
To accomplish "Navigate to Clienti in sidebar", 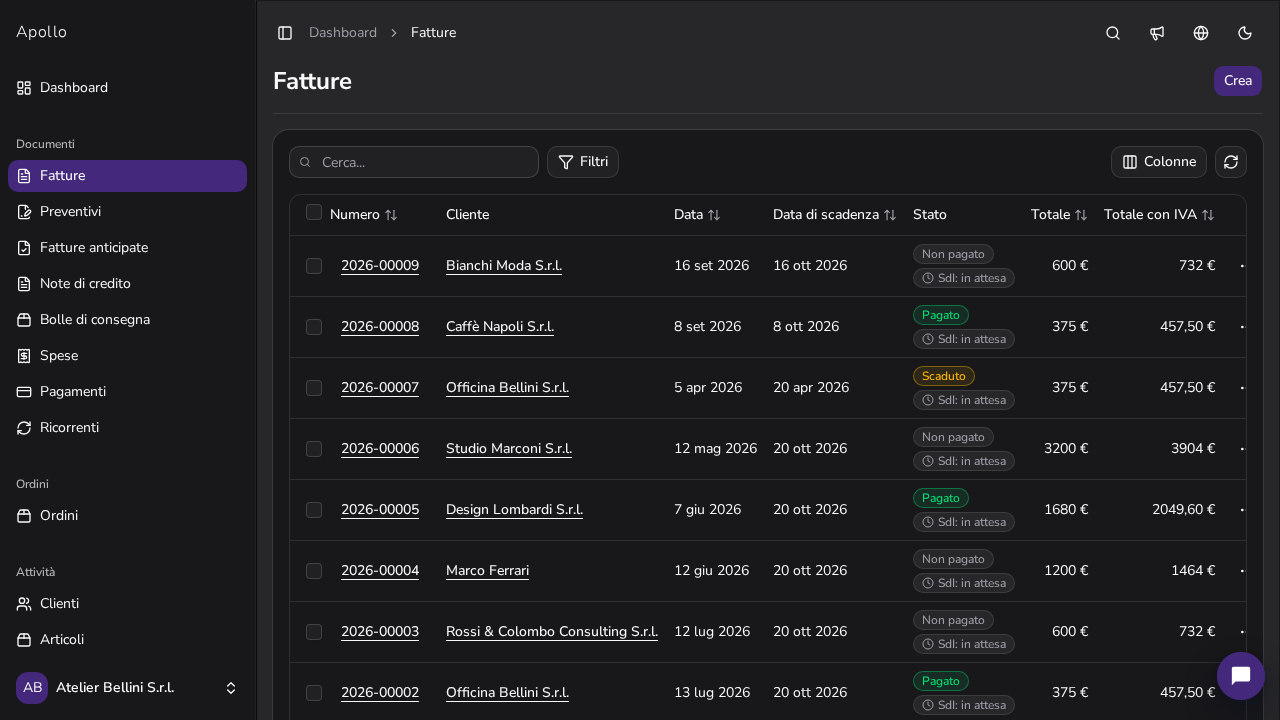I will point(127,604).
